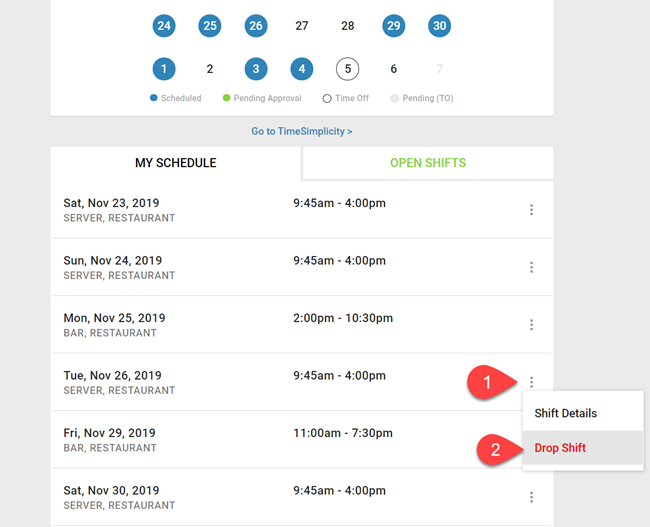Click three-dot menu for Tue, Nov 26 shift
The image size is (650, 527).
pos(531,382)
